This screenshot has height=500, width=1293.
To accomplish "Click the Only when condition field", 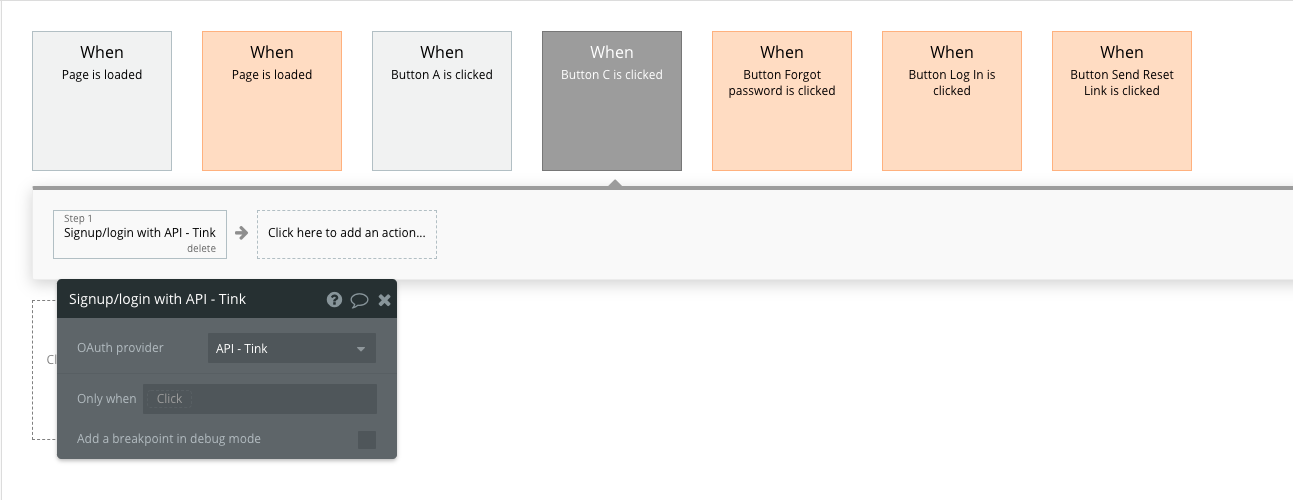I will [x=260, y=398].
